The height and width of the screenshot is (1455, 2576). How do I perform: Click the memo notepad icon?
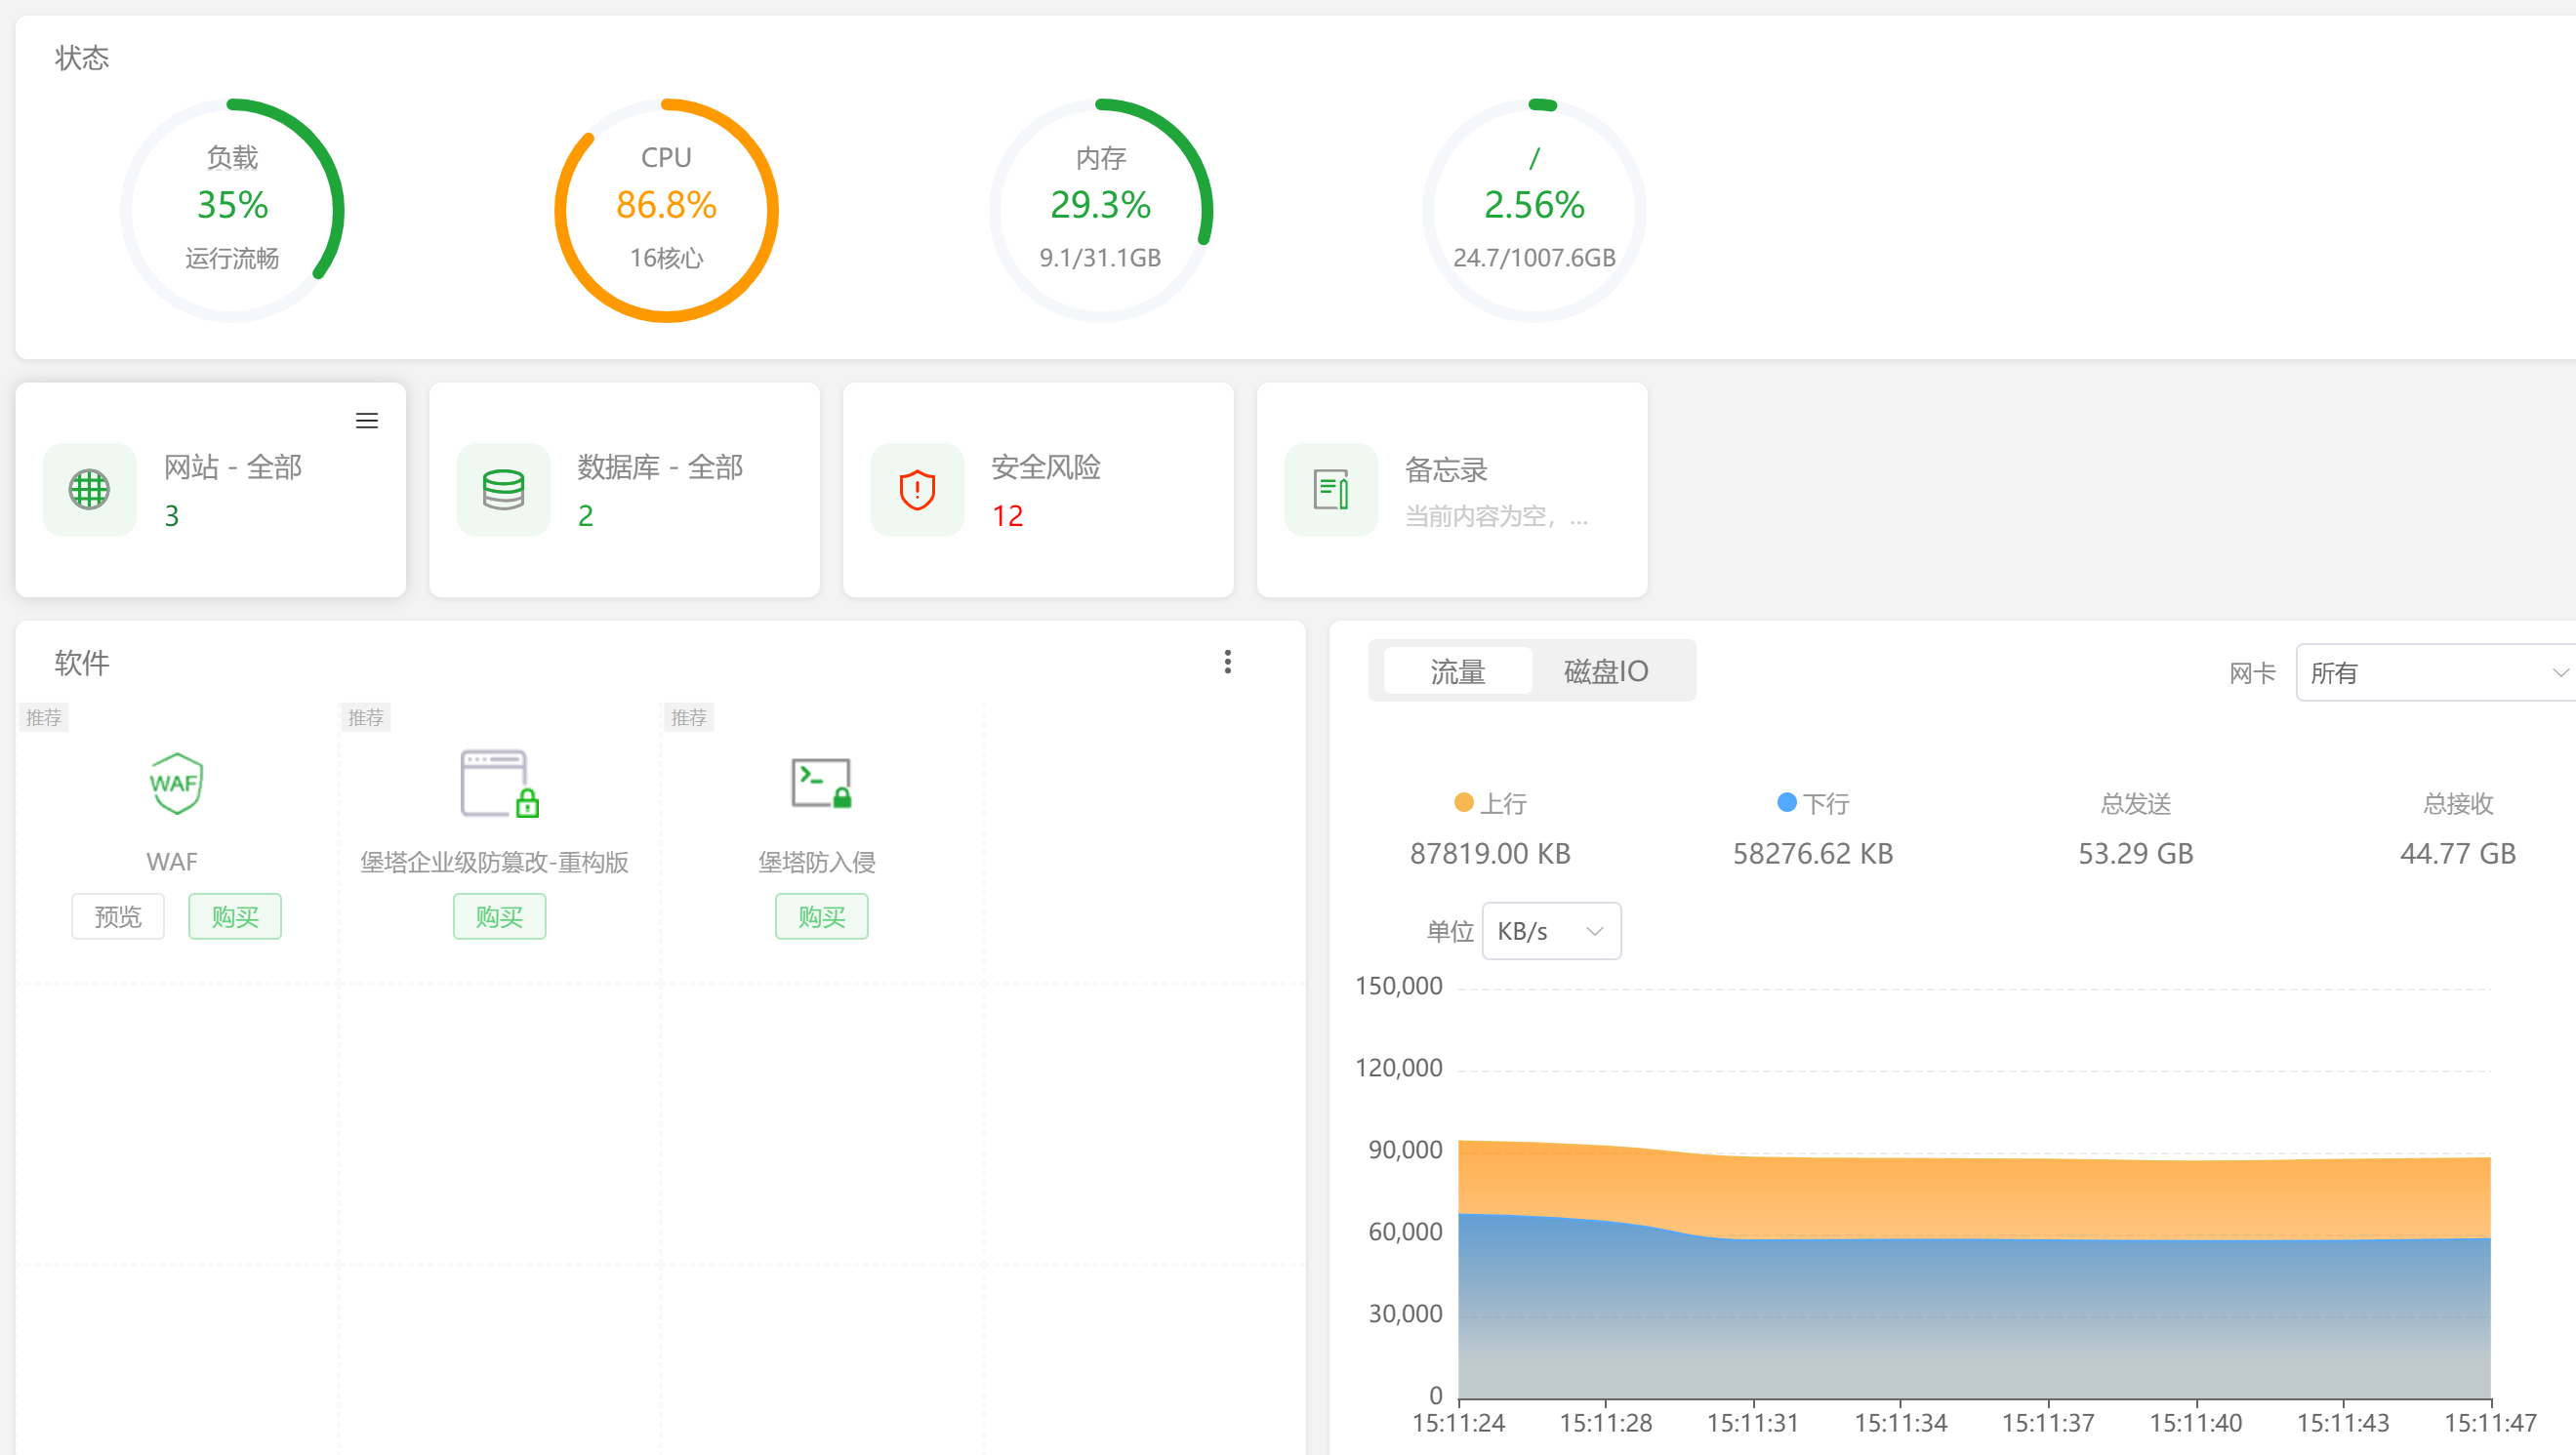tap(1331, 490)
